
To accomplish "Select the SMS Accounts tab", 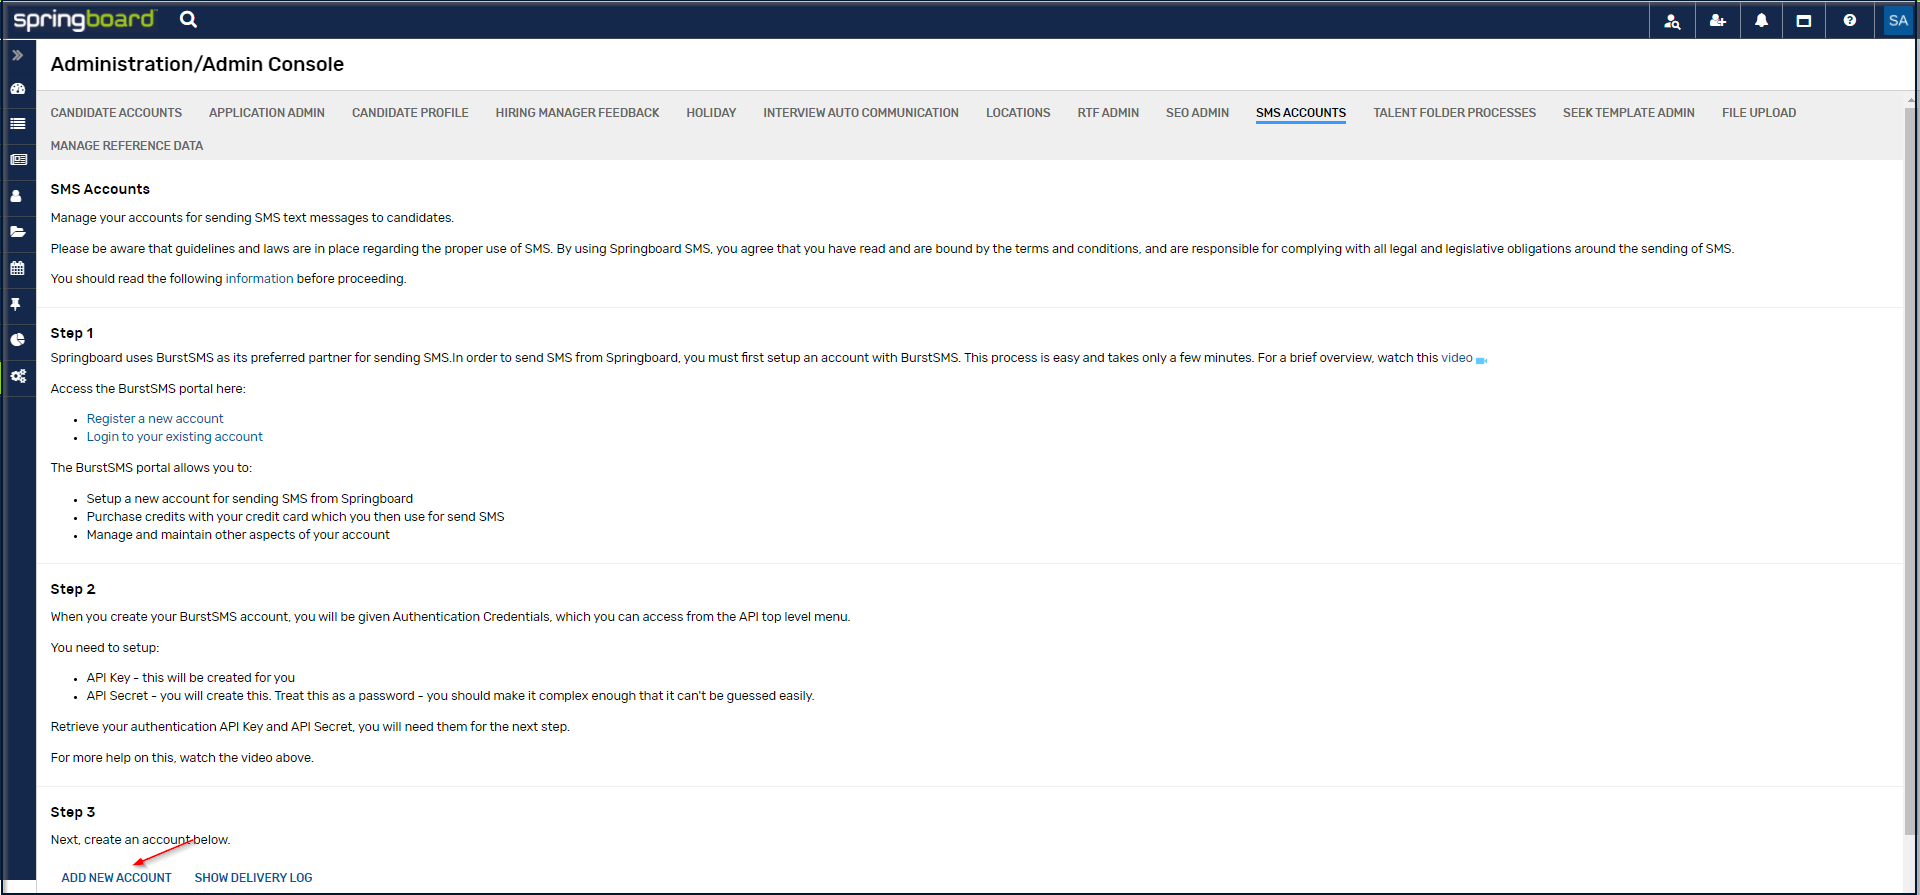I will pyautogui.click(x=1301, y=113).
